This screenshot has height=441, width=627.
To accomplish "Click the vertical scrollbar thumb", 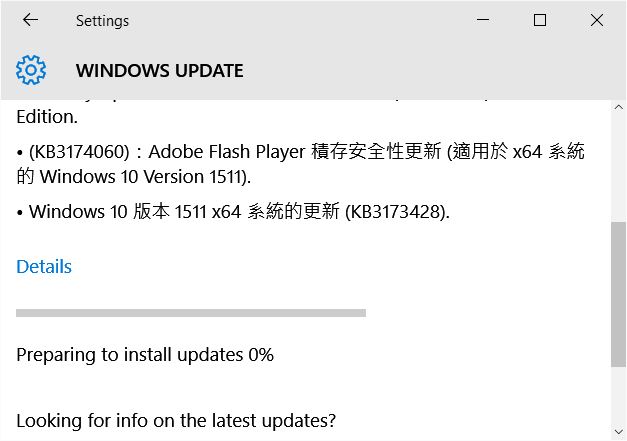I will click(x=619, y=294).
